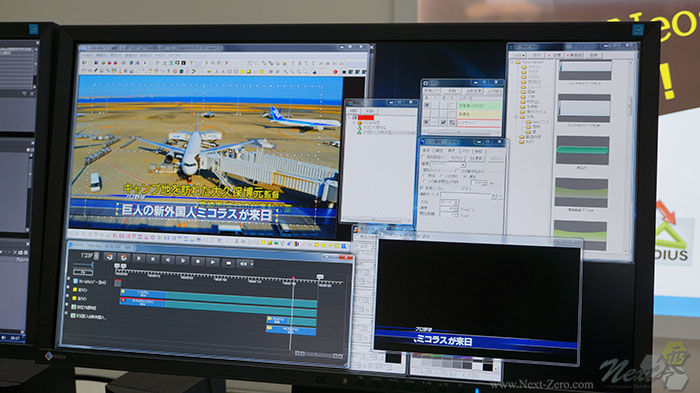Viewport: 700px width, 393px height.
Task: Open the combo box below properties dialog tabs
Action: click(x=448, y=164)
